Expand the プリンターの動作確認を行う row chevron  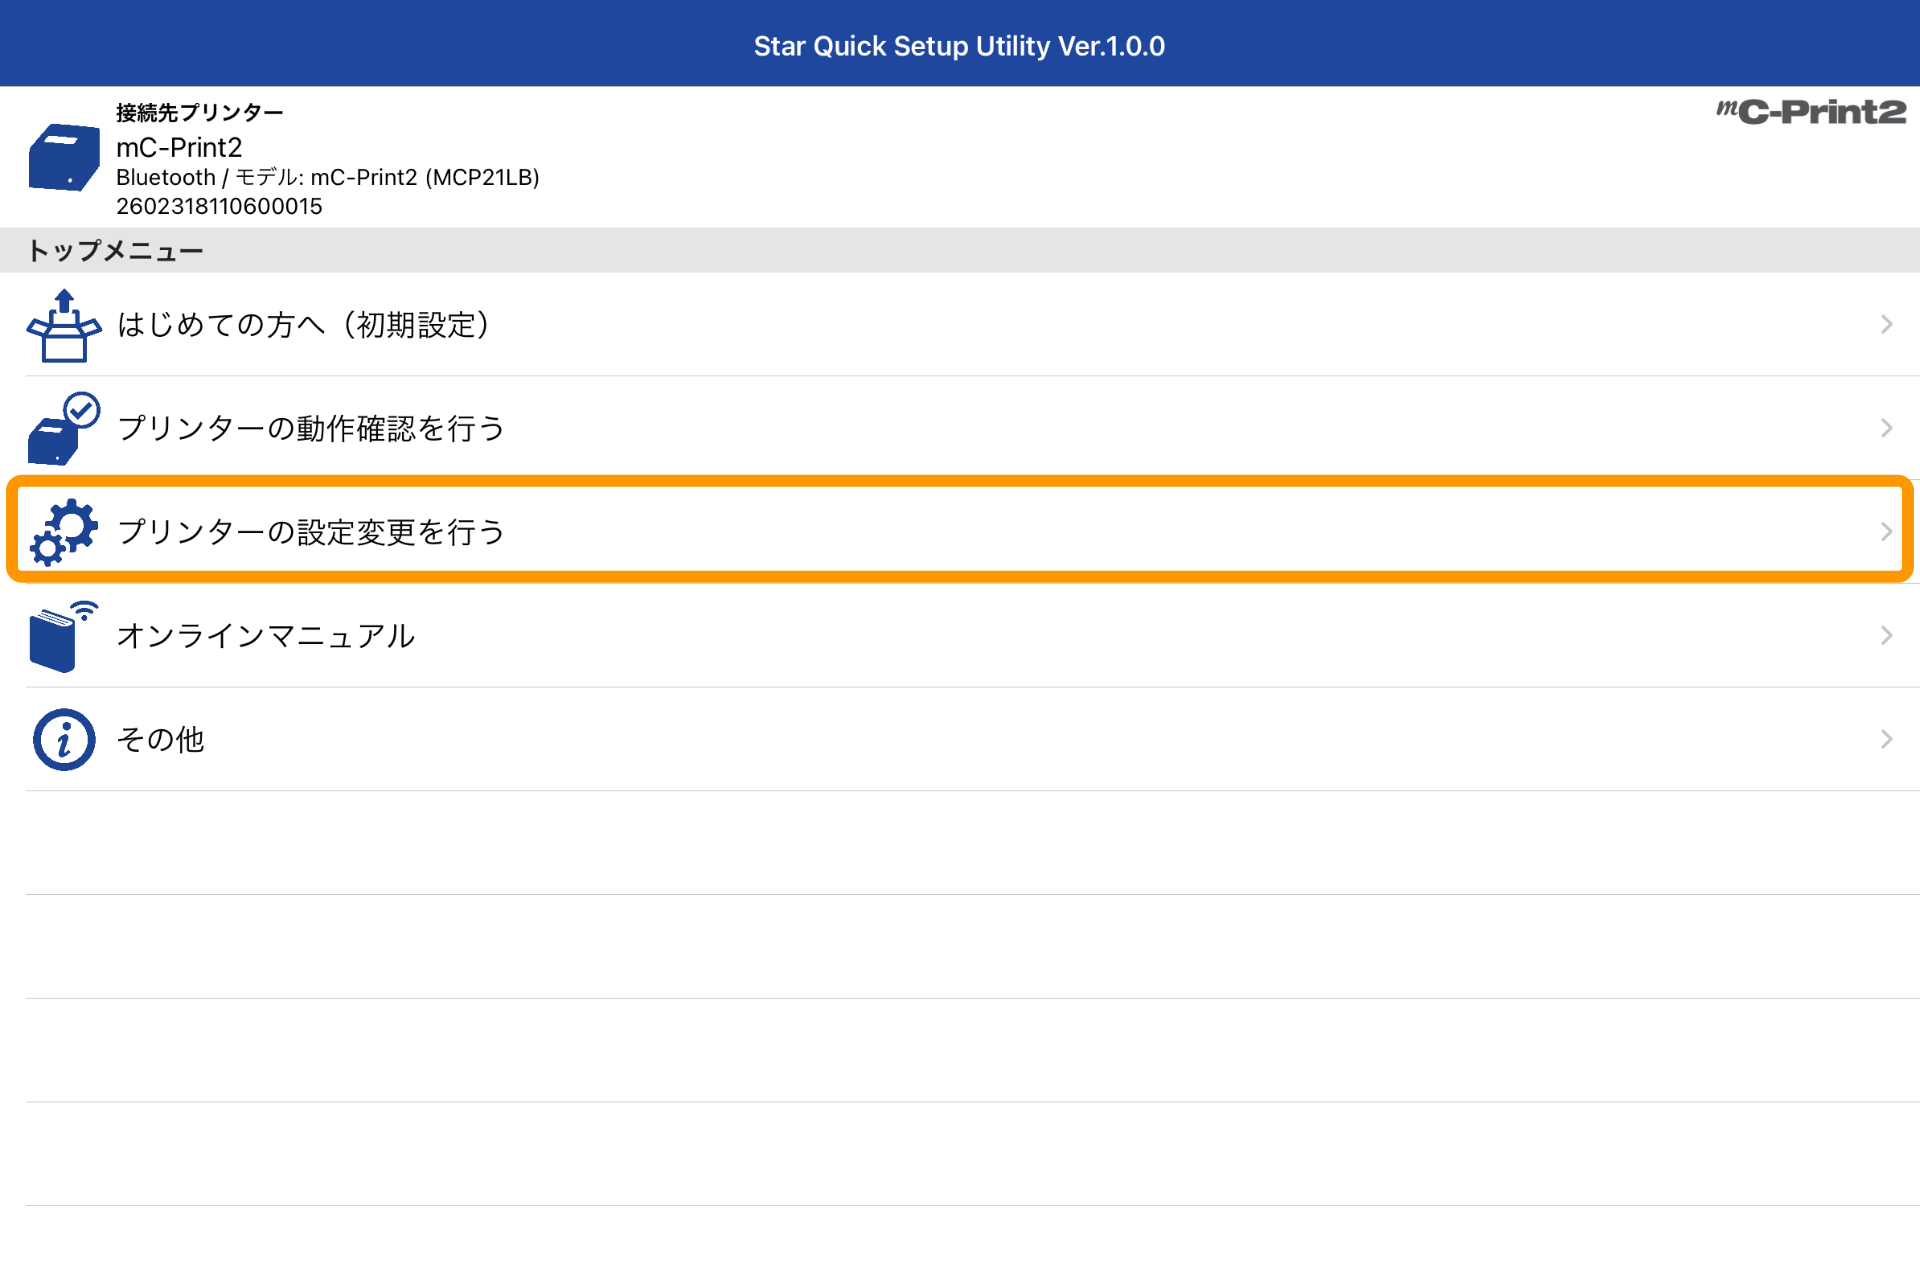[1886, 428]
